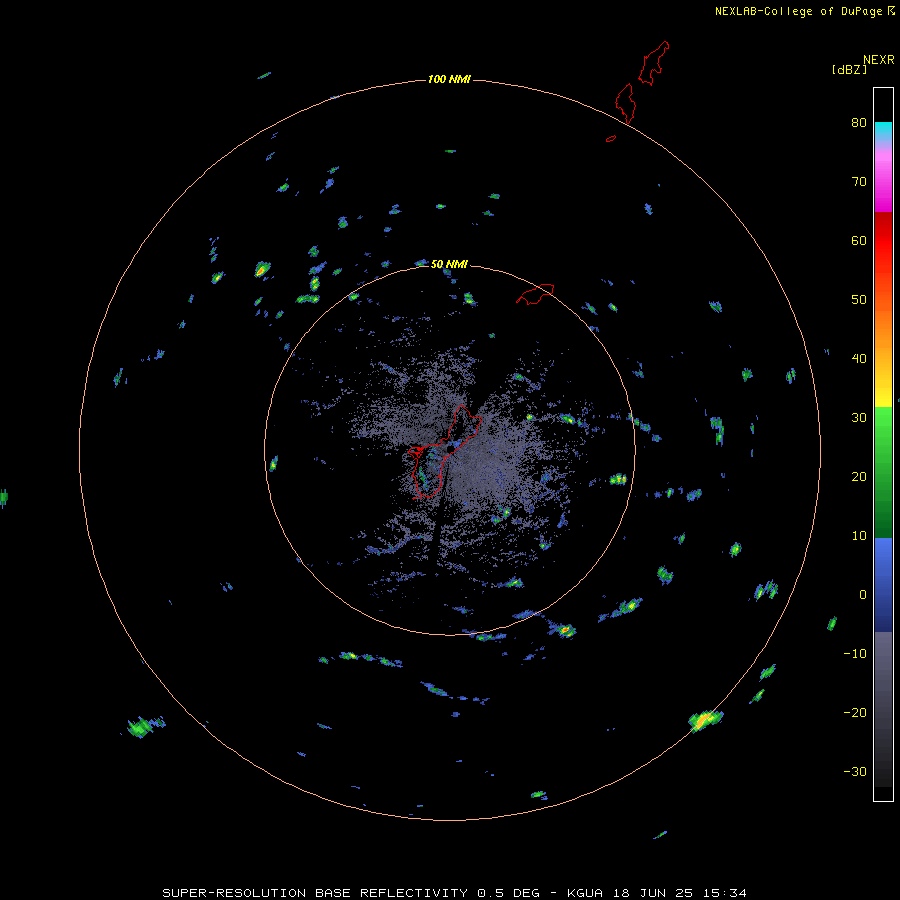
Task: Click the 30 tick on the dBZ scale
Action: pos(859,417)
